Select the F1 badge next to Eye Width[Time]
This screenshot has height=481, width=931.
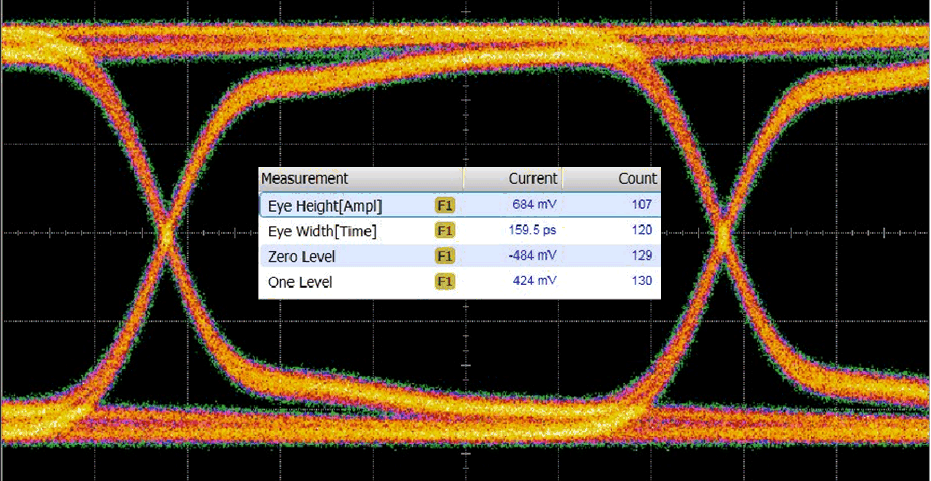445,231
